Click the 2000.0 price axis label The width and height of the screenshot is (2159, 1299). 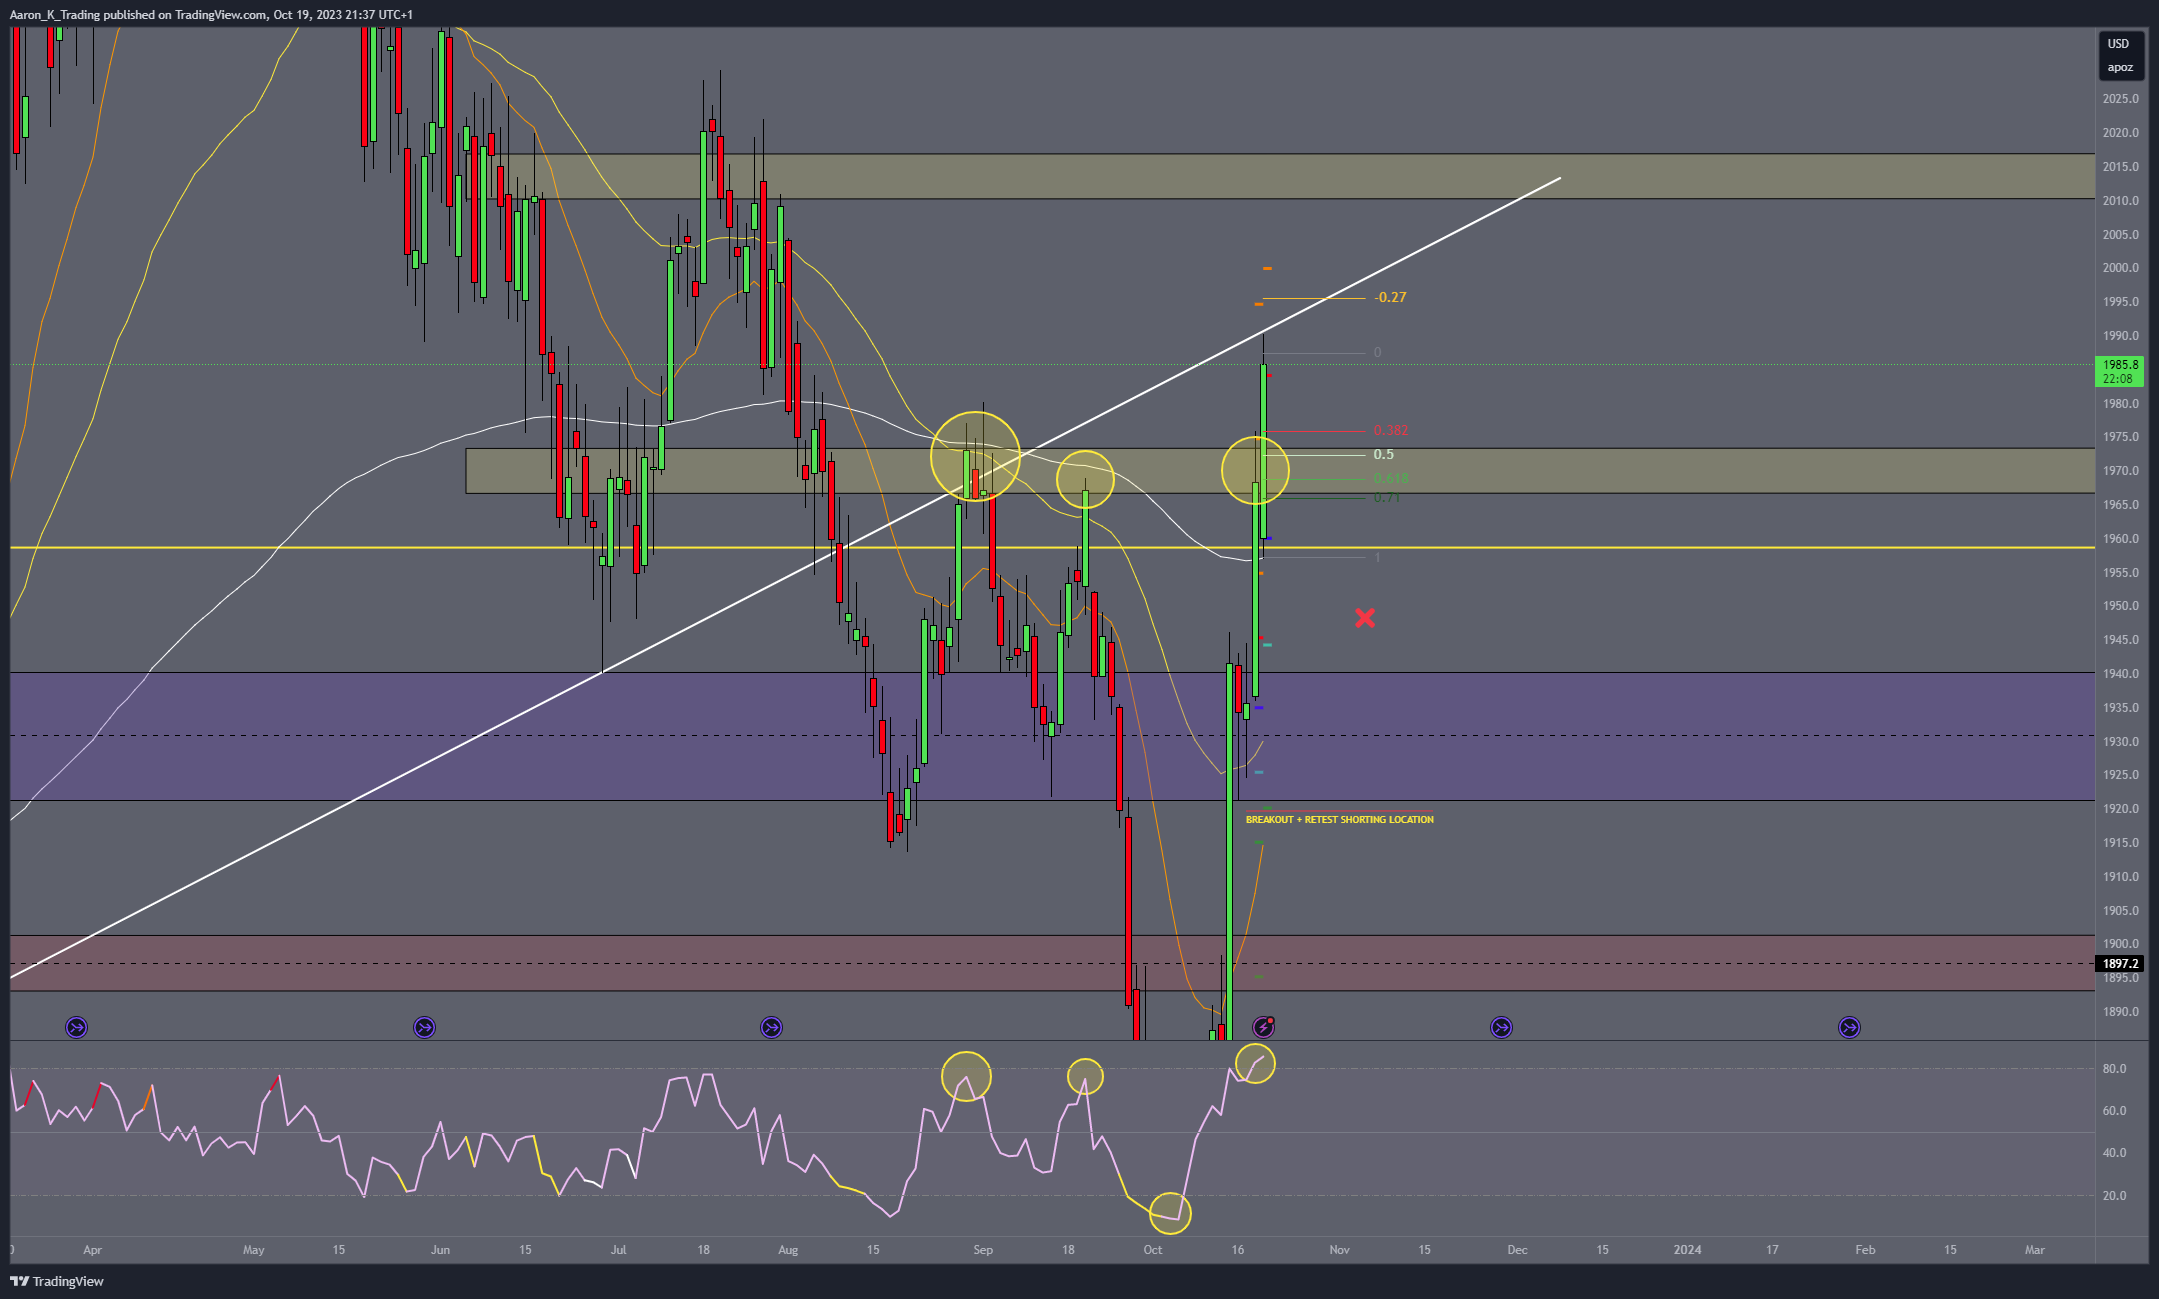pyautogui.click(x=2120, y=268)
